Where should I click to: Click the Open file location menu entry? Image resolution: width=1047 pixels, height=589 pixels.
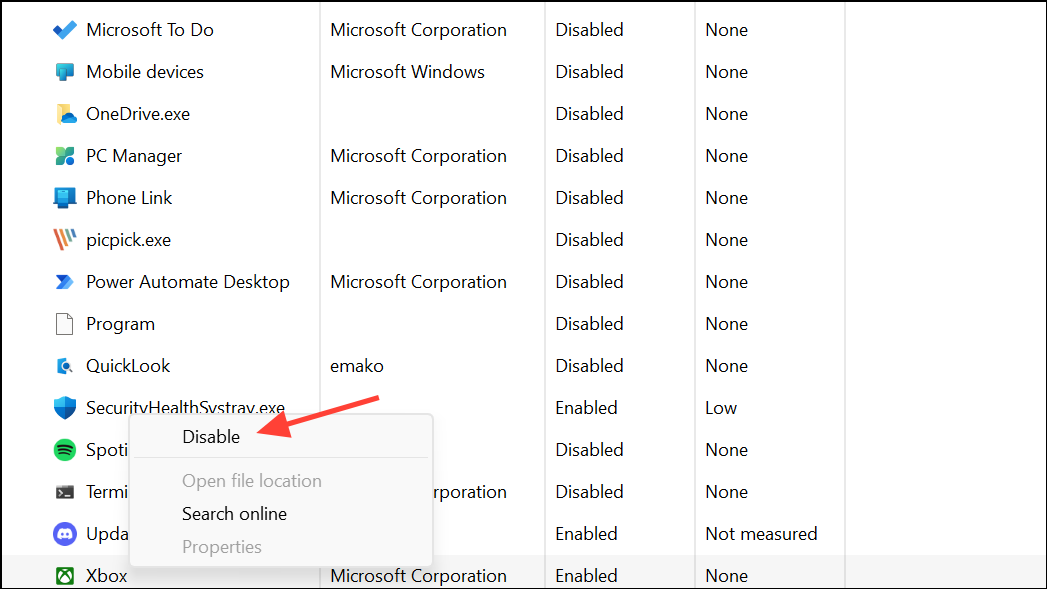(252, 481)
